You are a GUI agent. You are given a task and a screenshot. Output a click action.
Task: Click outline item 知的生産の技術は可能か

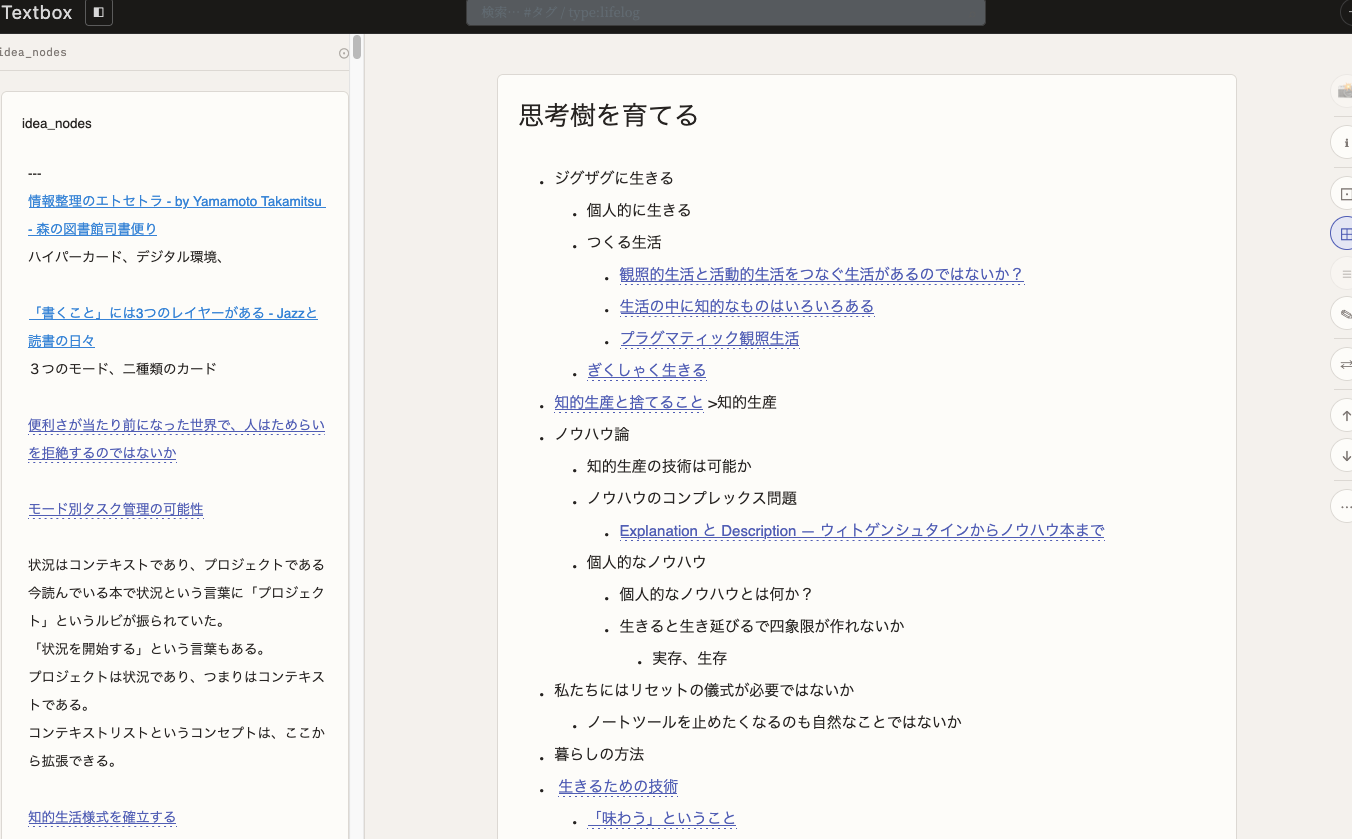[669, 466]
